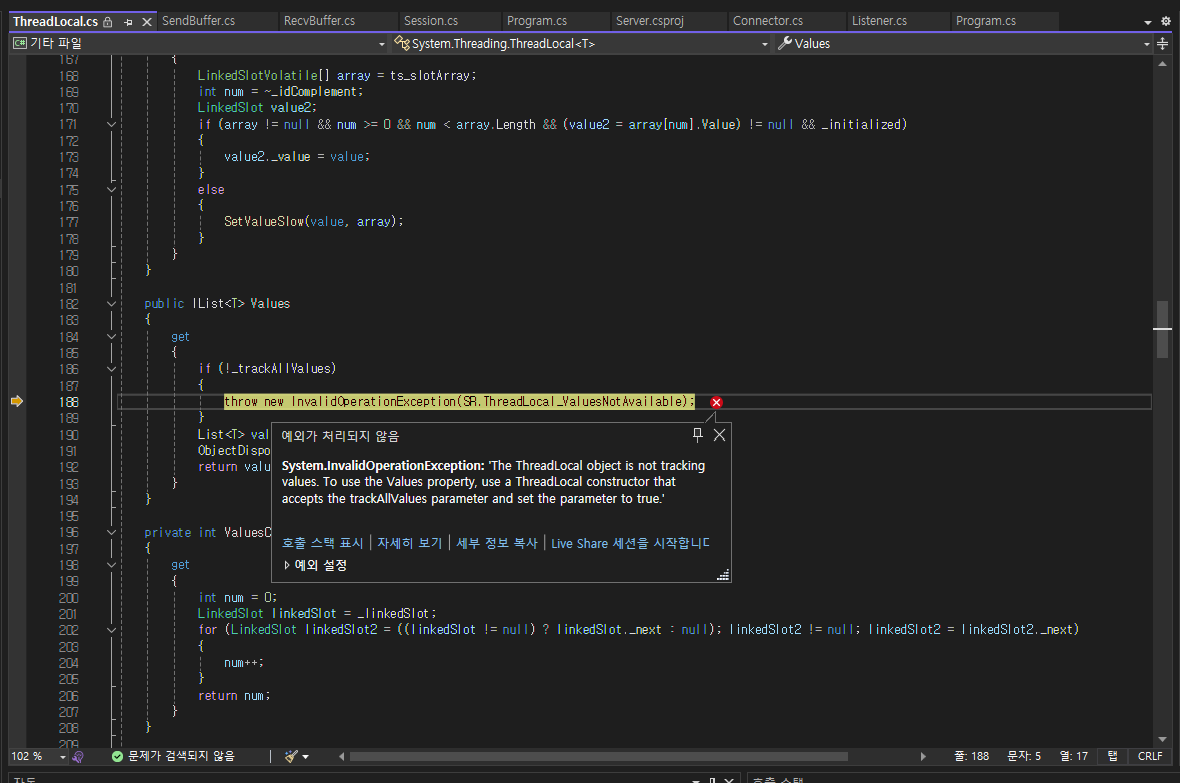The height and width of the screenshot is (783, 1180).
Task: Click the horizontal scrollbar right arrow
Action: coord(923,757)
